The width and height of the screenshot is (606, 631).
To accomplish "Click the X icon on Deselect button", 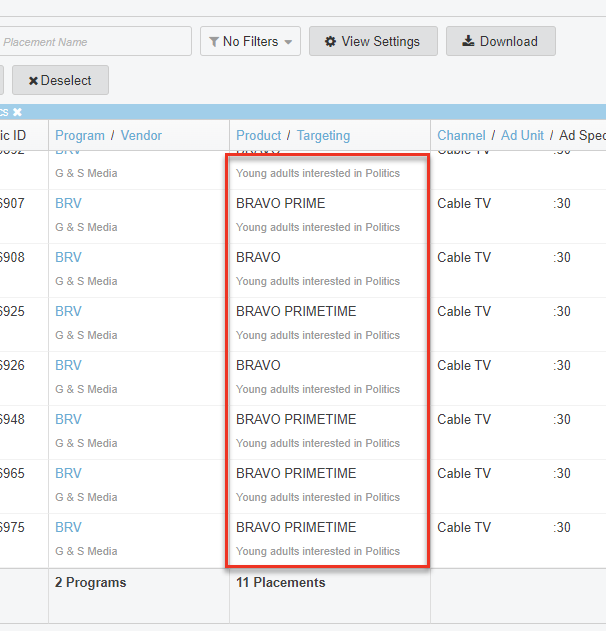I will point(33,81).
